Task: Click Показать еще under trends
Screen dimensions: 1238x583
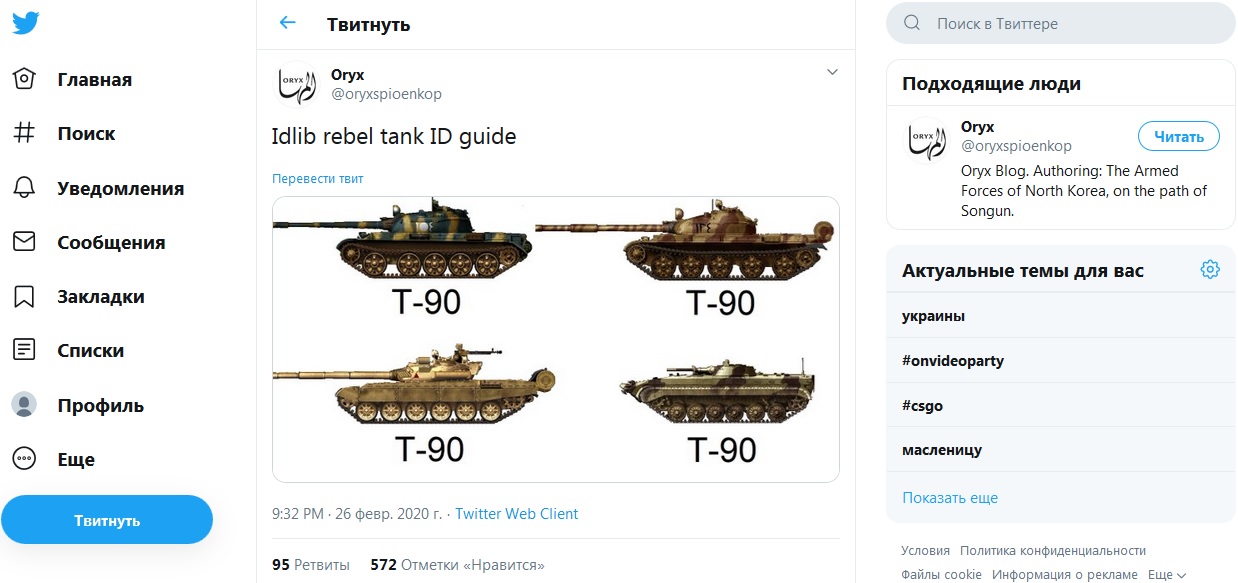Action: pyautogui.click(x=949, y=497)
